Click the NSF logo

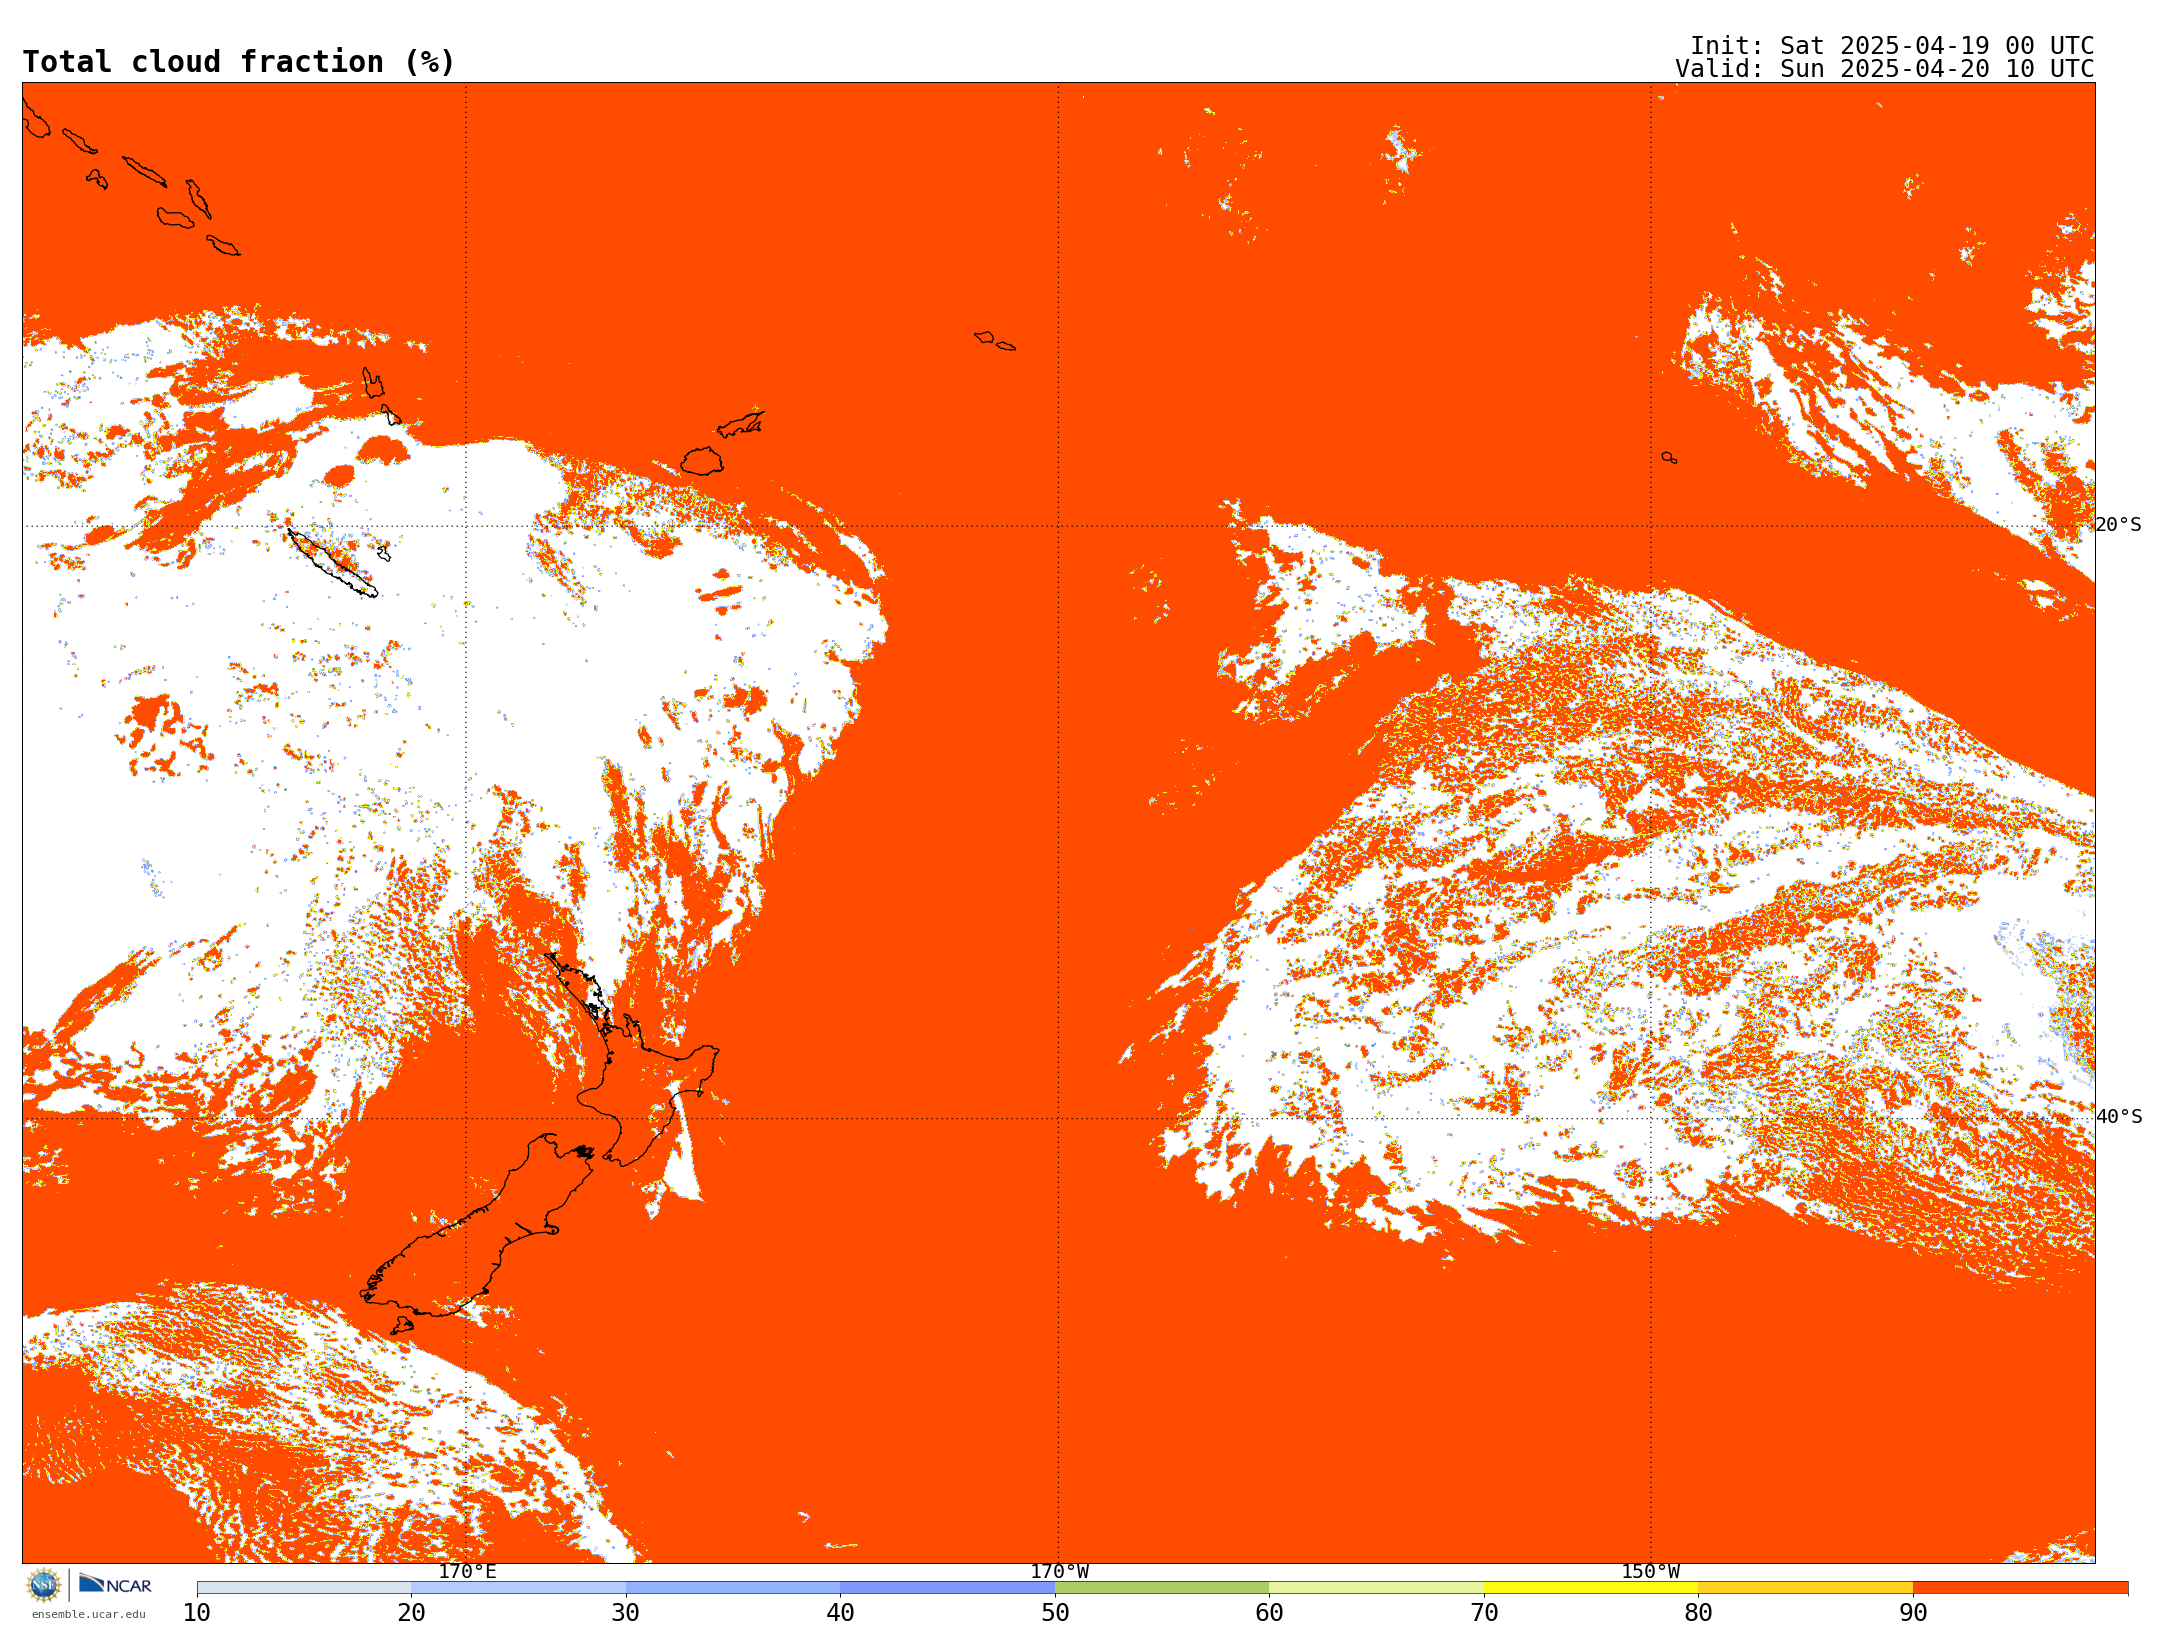(44, 1585)
